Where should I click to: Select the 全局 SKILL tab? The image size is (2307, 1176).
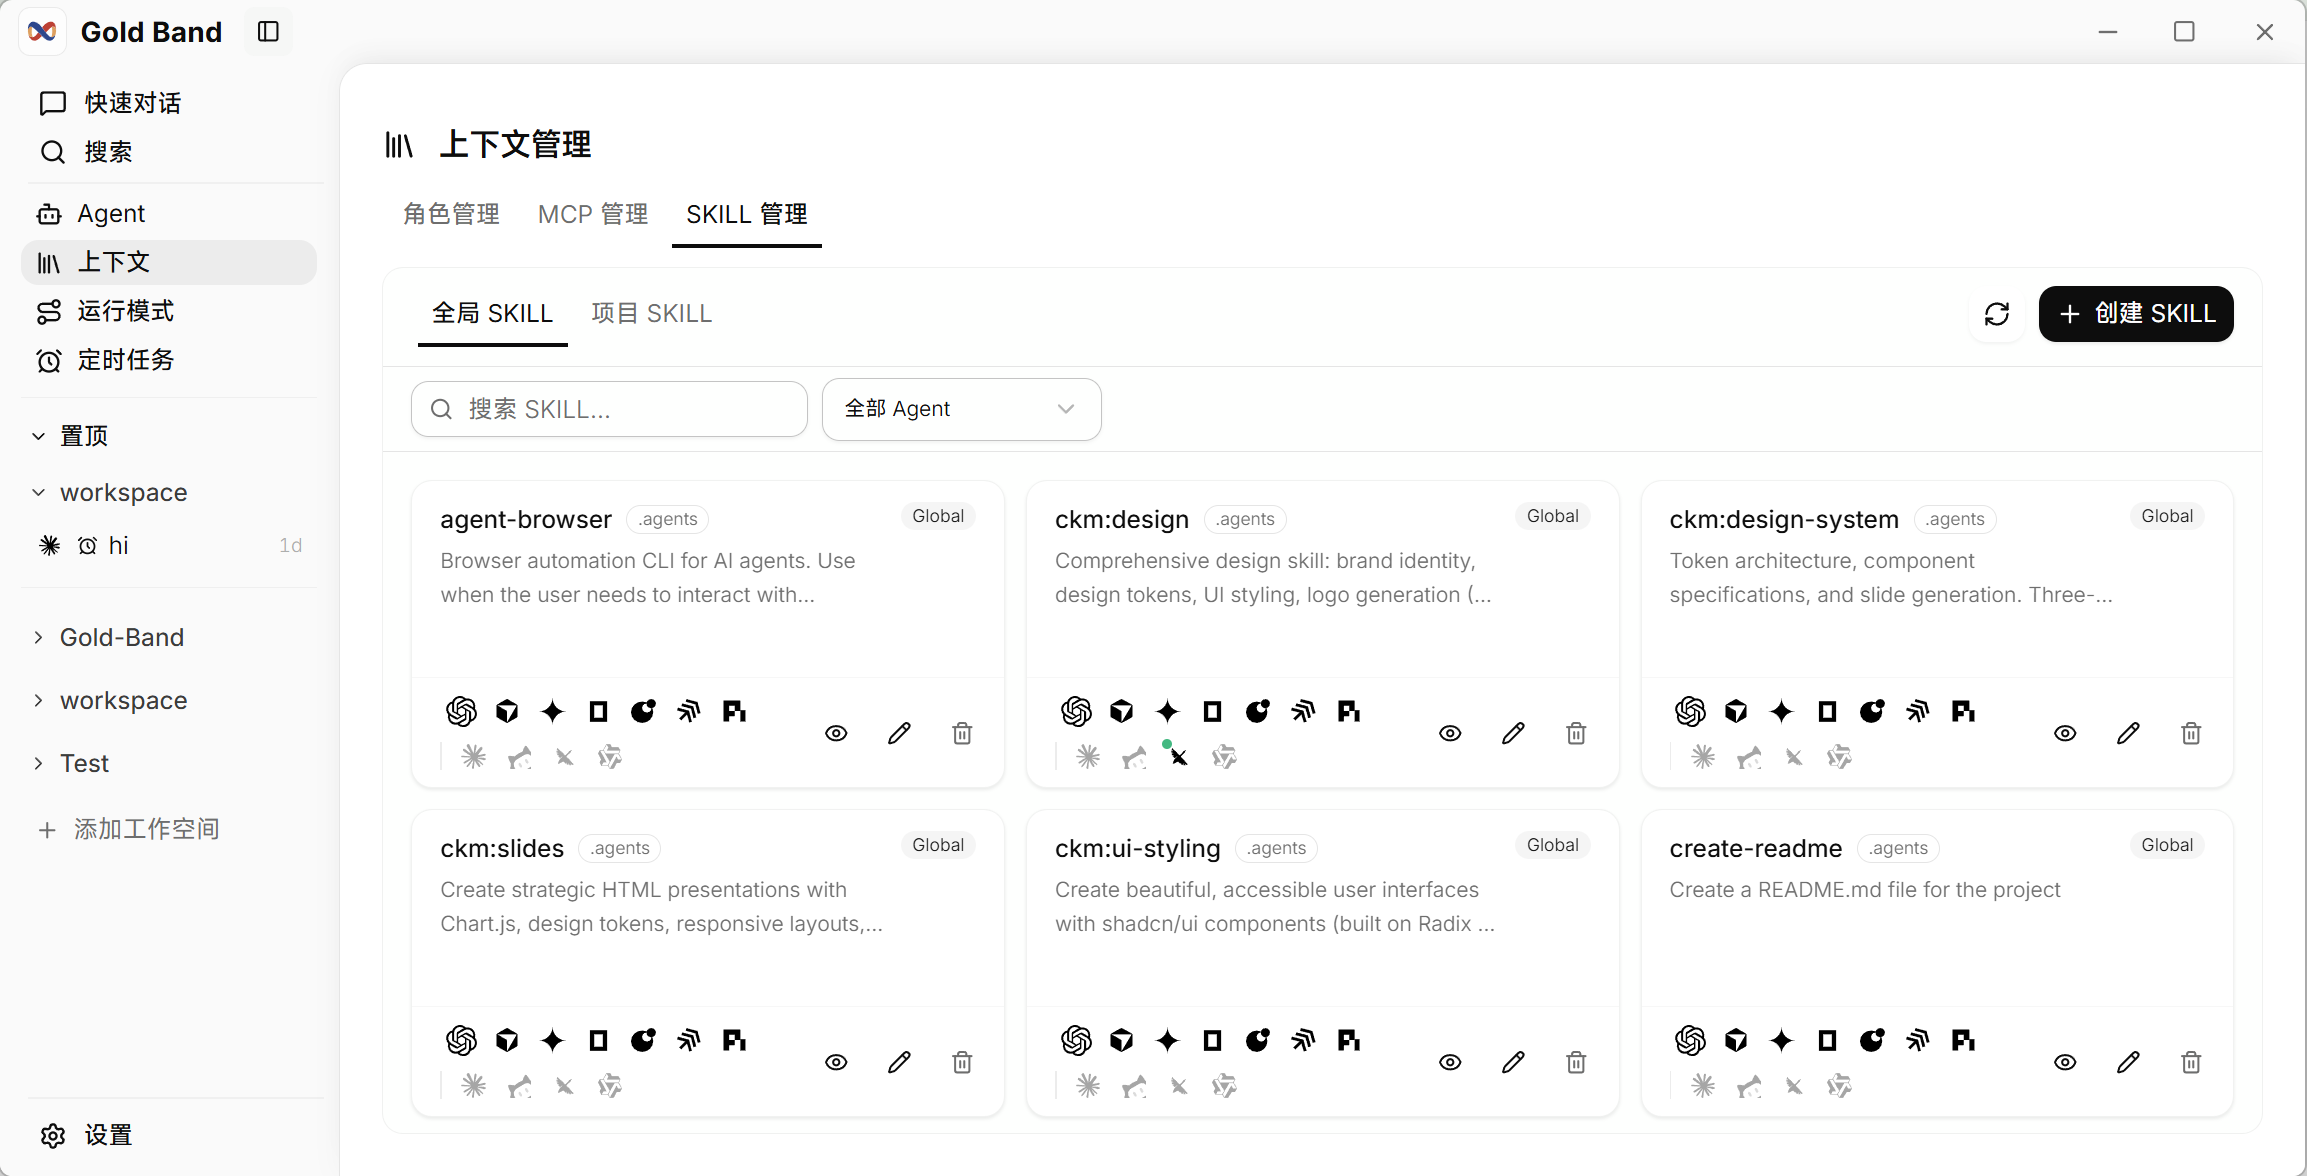(492, 314)
